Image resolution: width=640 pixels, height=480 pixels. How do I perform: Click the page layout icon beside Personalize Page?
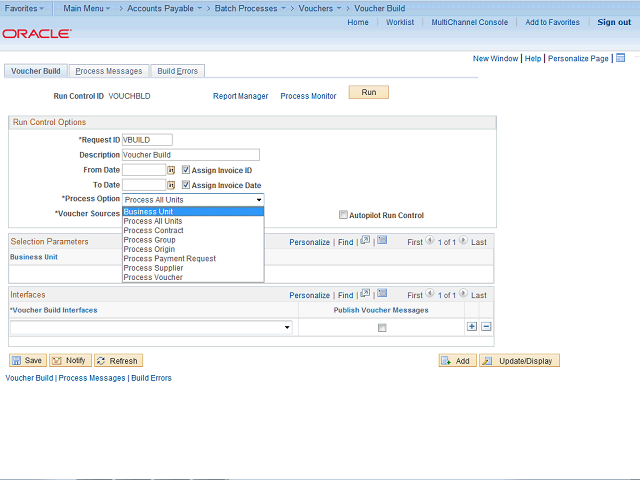click(x=621, y=58)
